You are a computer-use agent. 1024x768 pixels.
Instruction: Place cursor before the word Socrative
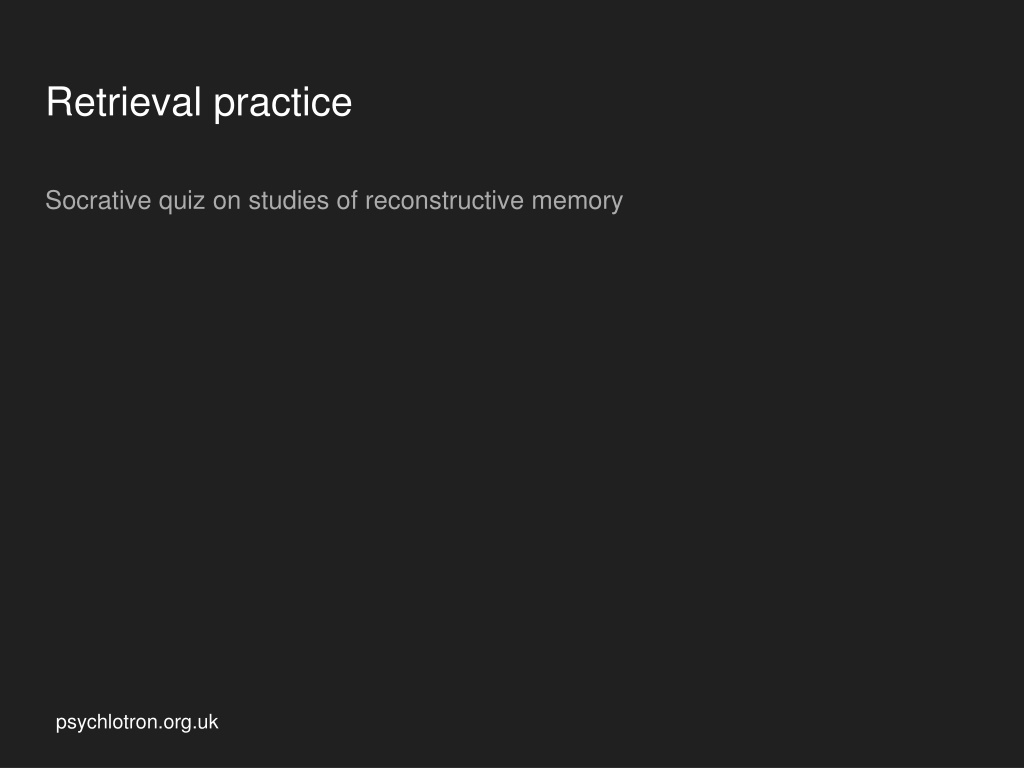pyautogui.click(x=45, y=200)
